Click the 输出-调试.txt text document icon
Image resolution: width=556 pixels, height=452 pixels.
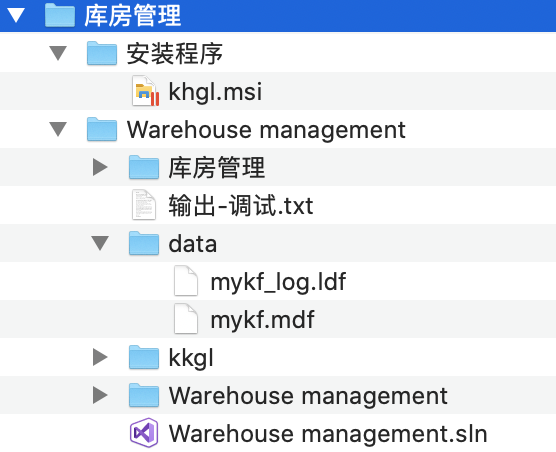pyautogui.click(x=144, y=205)
